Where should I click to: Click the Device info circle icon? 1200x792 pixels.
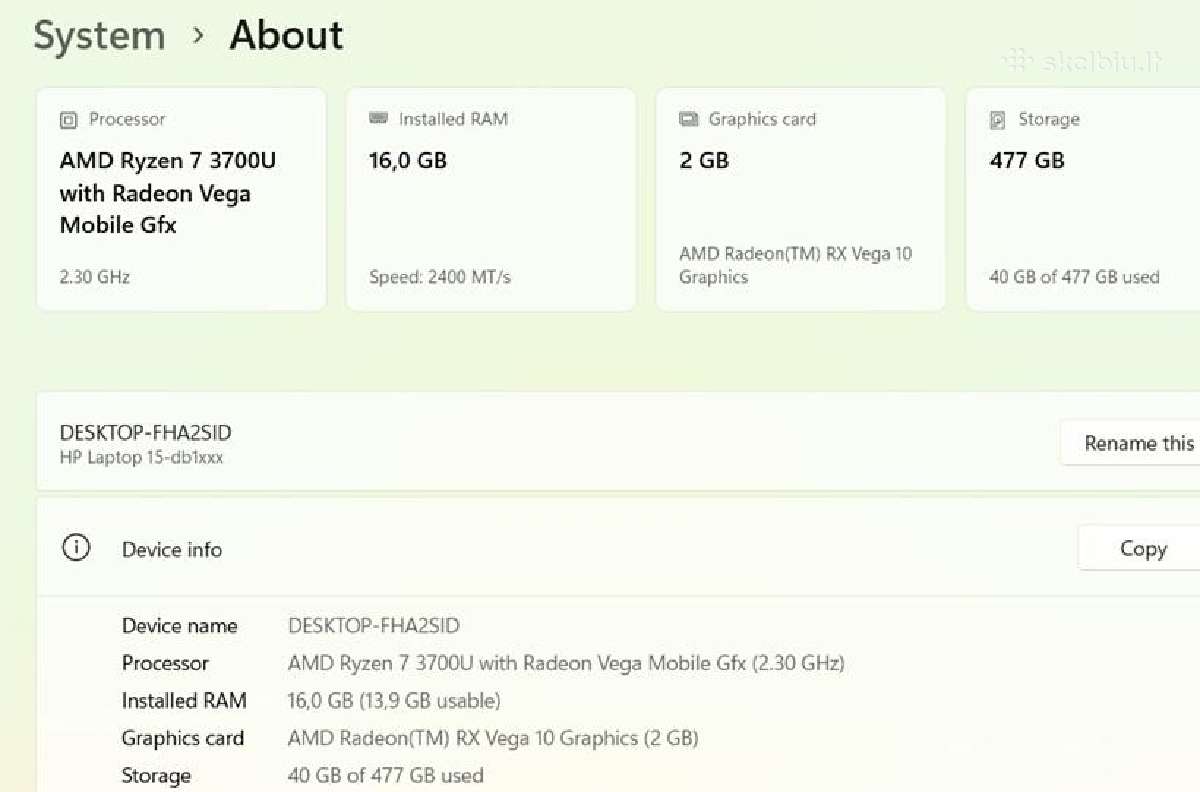coord(76,548)
